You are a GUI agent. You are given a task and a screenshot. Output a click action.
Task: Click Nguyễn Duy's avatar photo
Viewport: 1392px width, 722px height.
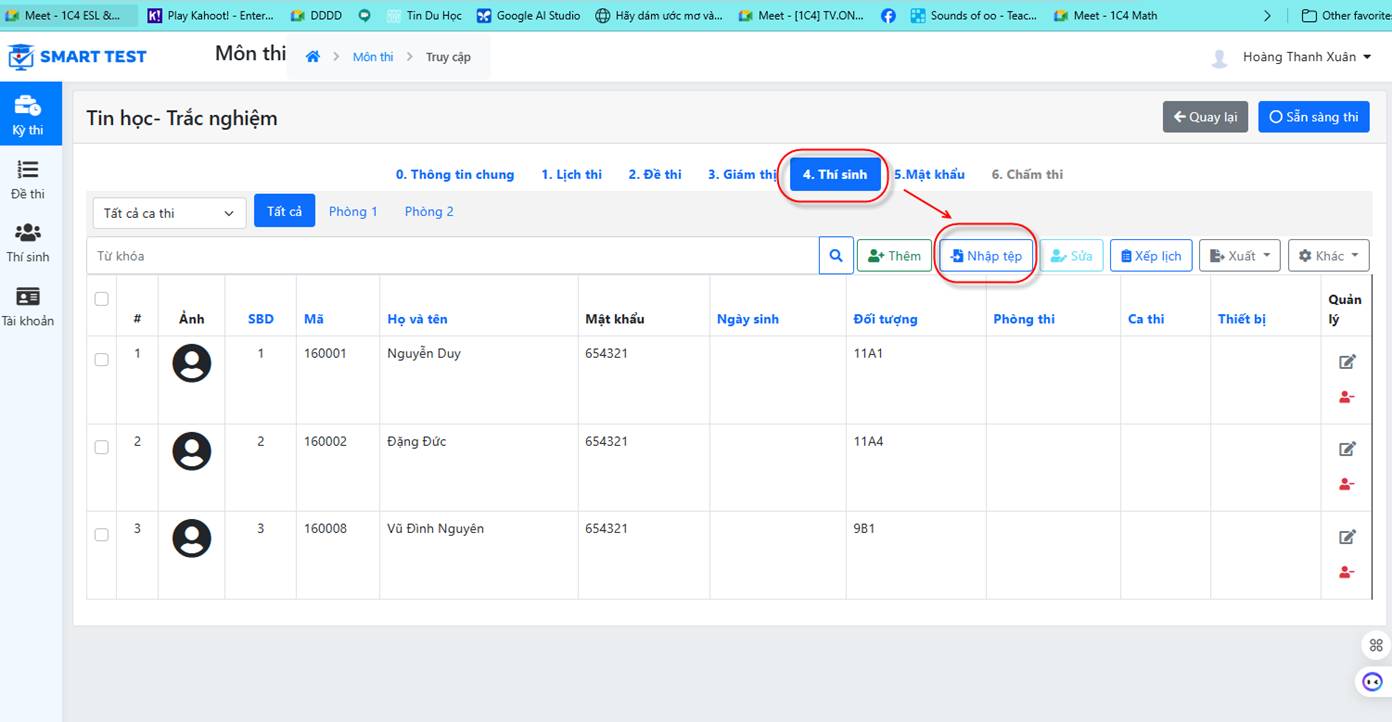192,363
